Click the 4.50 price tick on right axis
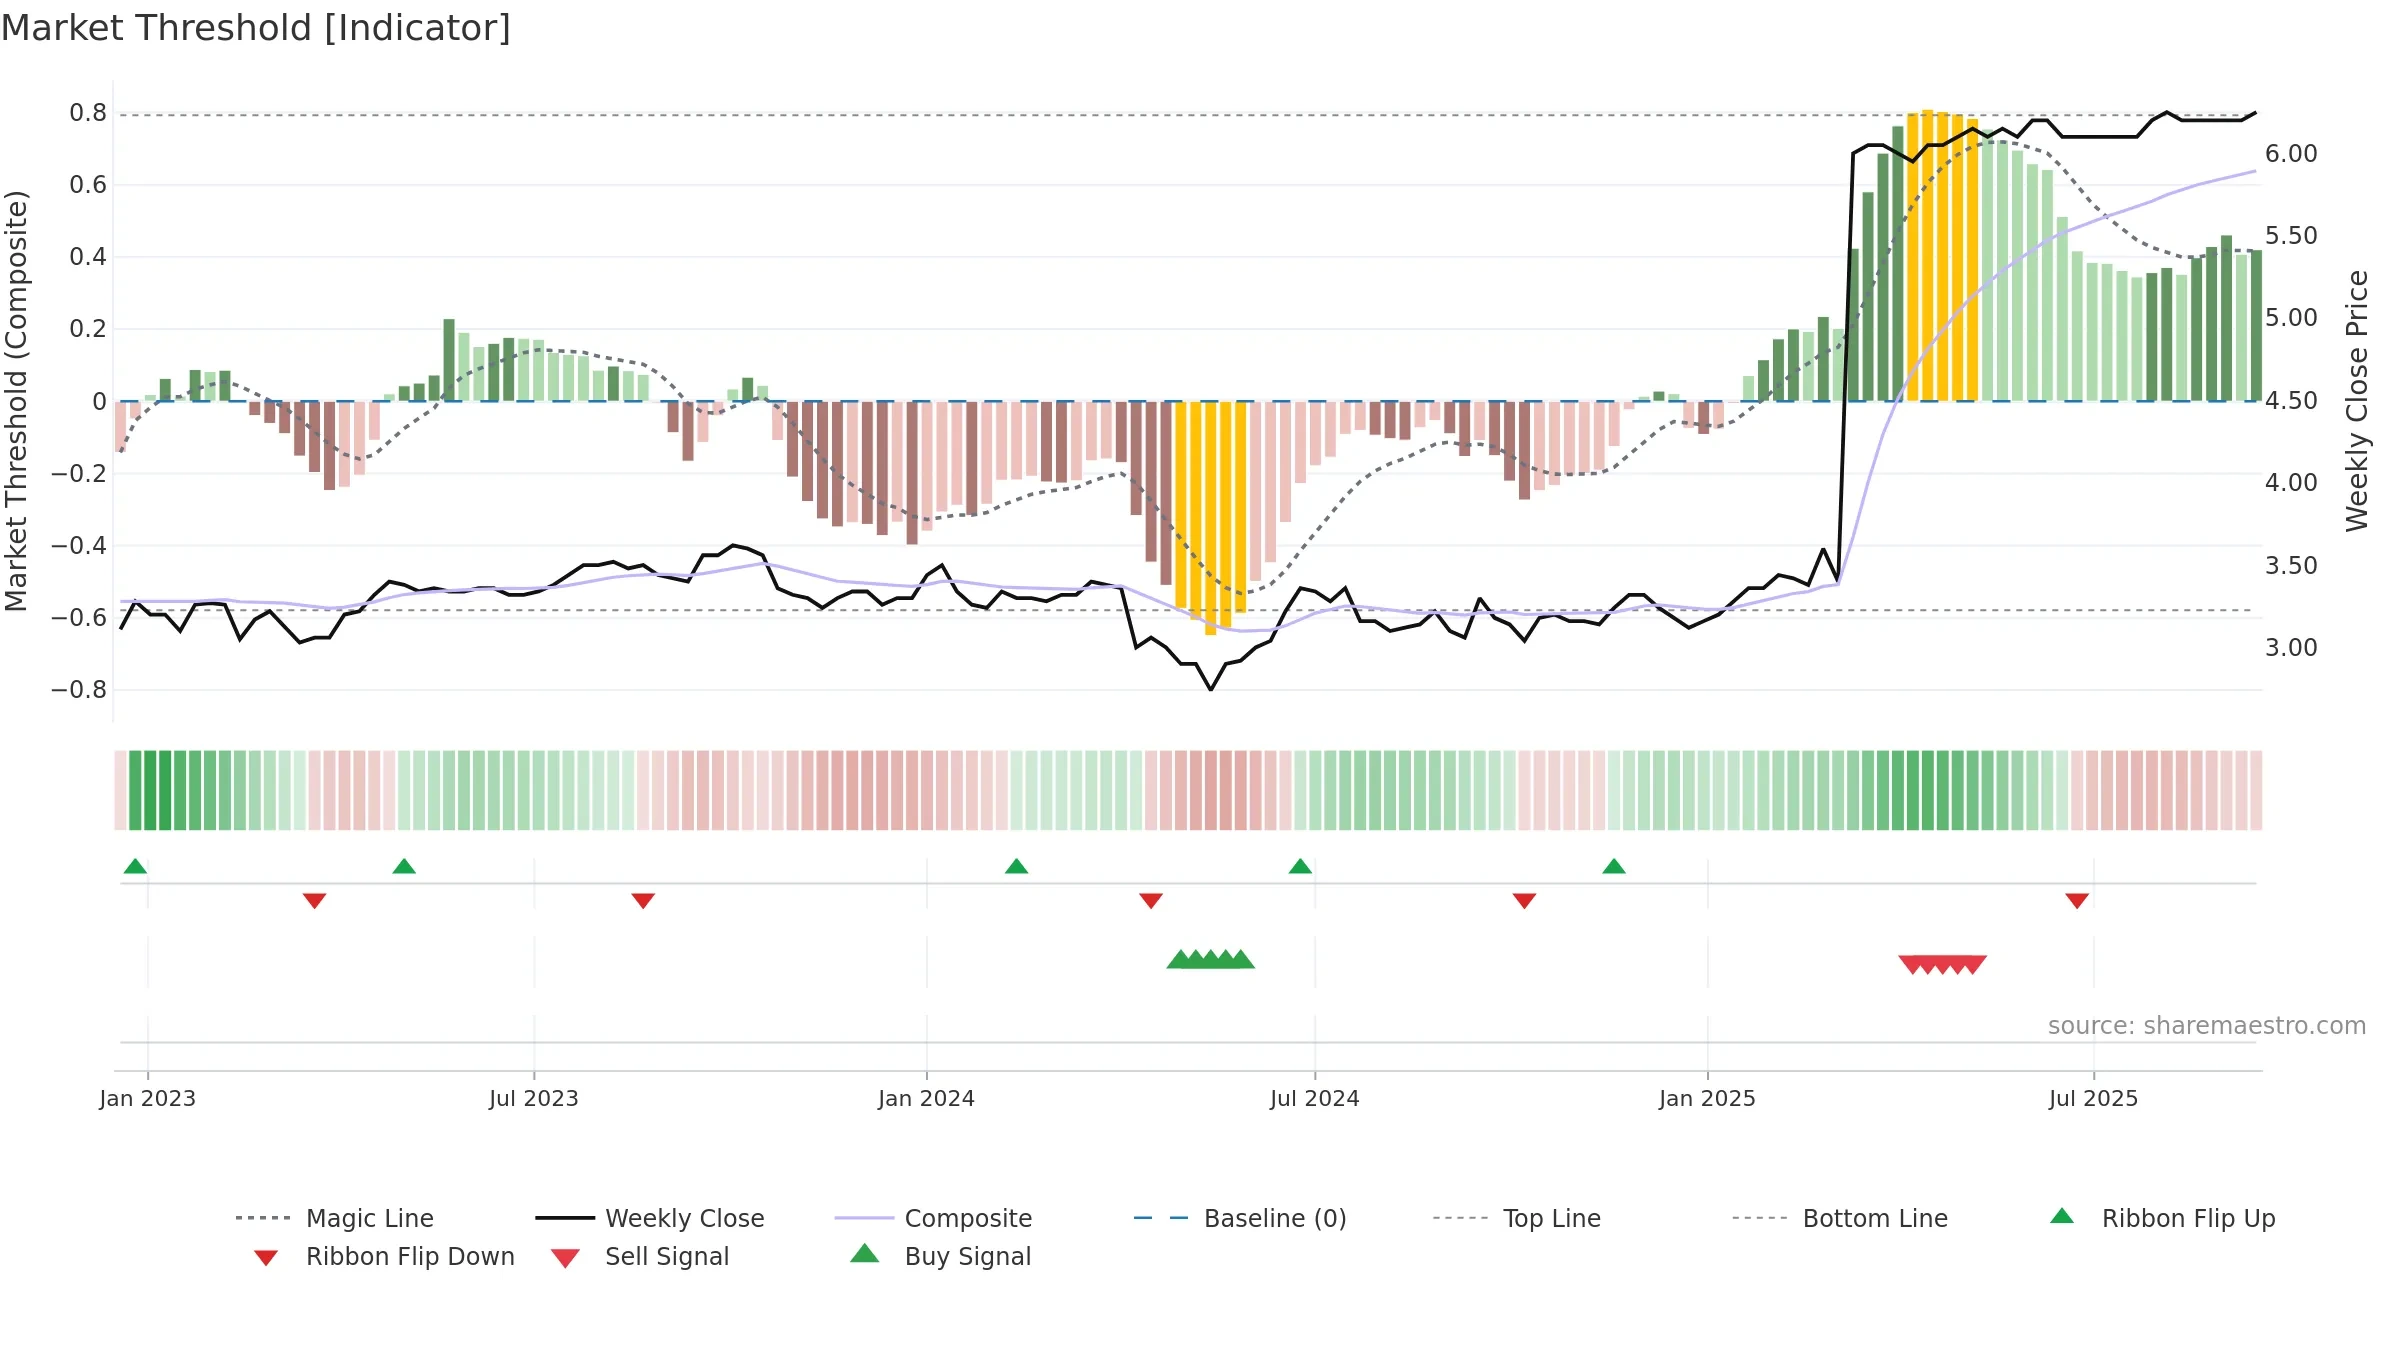Image resolution: width=2400 pixels, height=1350 pixels. click(2292, 401)
